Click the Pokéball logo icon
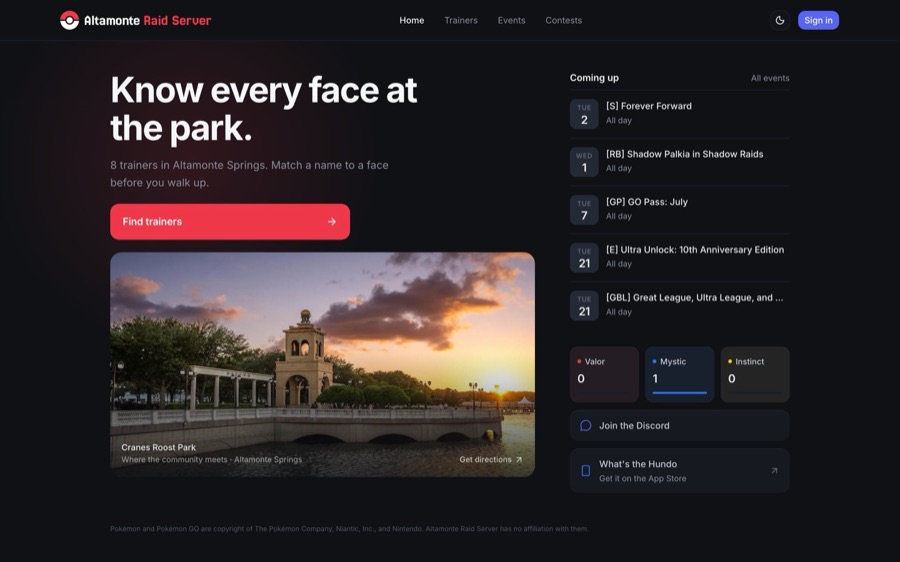This screenshot has width=900, height=562. [x=69, y=20]
